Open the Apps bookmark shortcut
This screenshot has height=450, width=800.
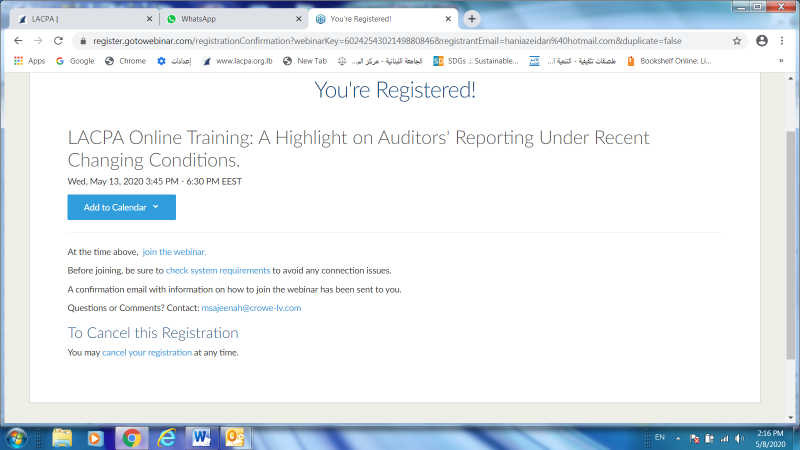point(30,61)
